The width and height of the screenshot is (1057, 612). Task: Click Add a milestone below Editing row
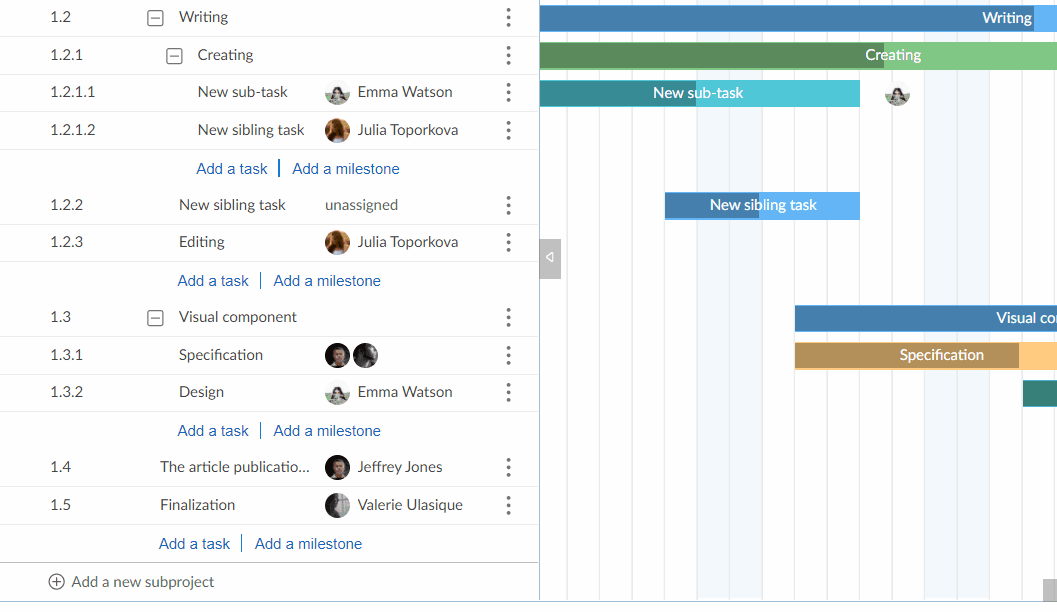[x=327, y=280]
